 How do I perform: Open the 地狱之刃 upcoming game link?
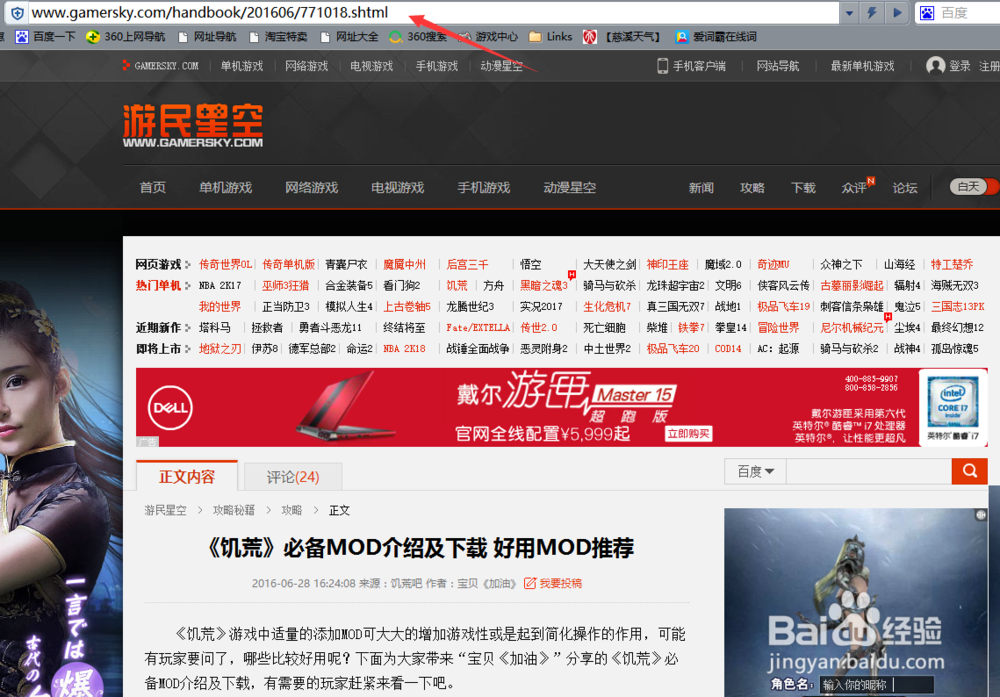click(x=220, y=348)
